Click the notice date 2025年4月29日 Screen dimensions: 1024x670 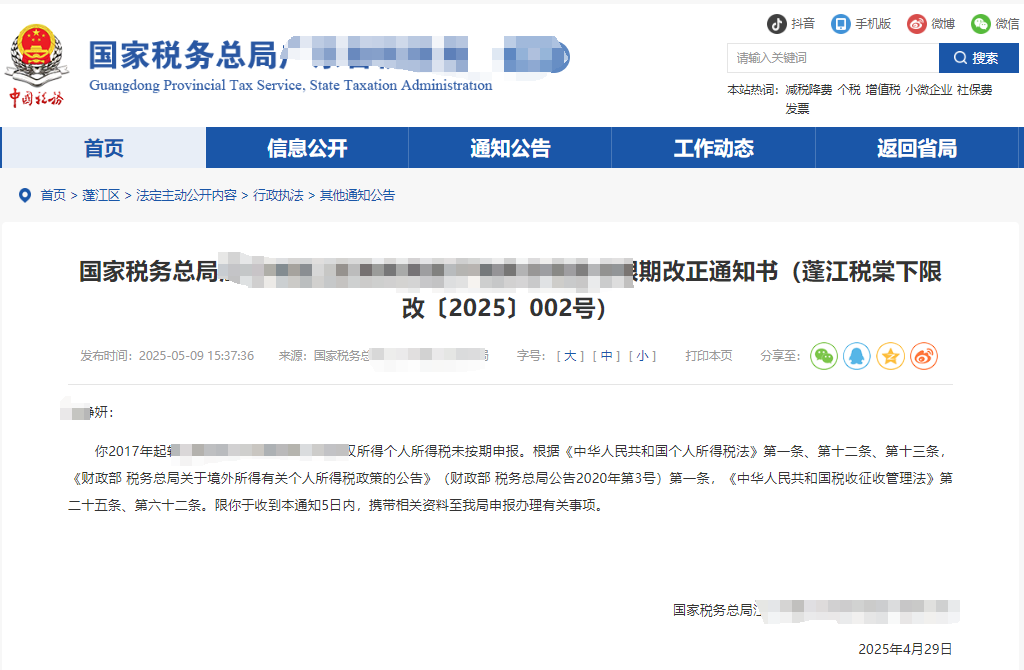(905, 649)
